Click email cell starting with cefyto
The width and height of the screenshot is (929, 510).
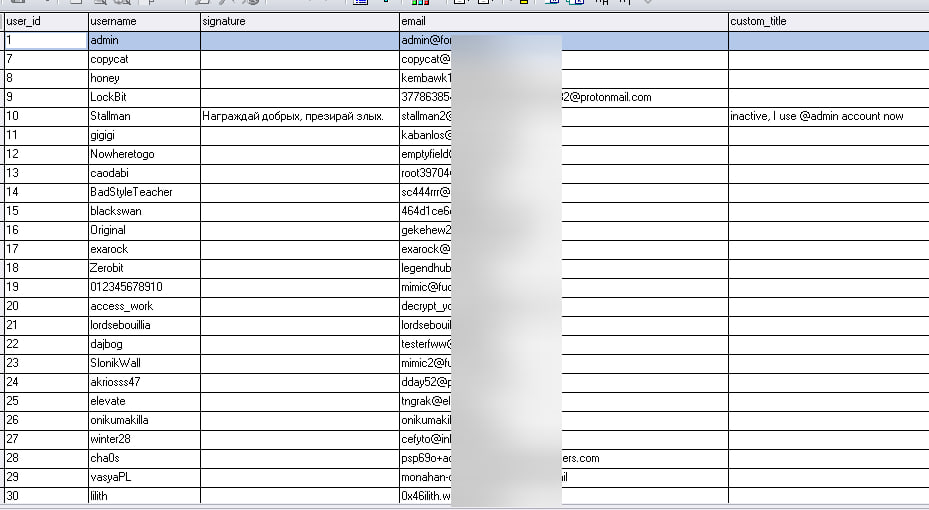pyautogui.click(x=564, y=438)
